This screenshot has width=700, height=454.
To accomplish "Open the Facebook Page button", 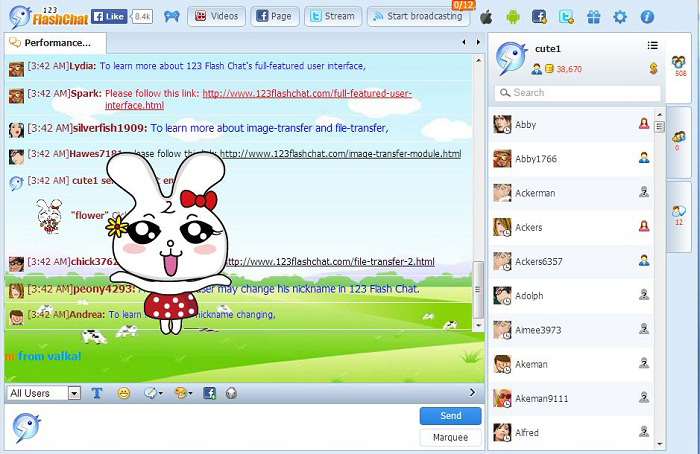I will tap(275, 17).
